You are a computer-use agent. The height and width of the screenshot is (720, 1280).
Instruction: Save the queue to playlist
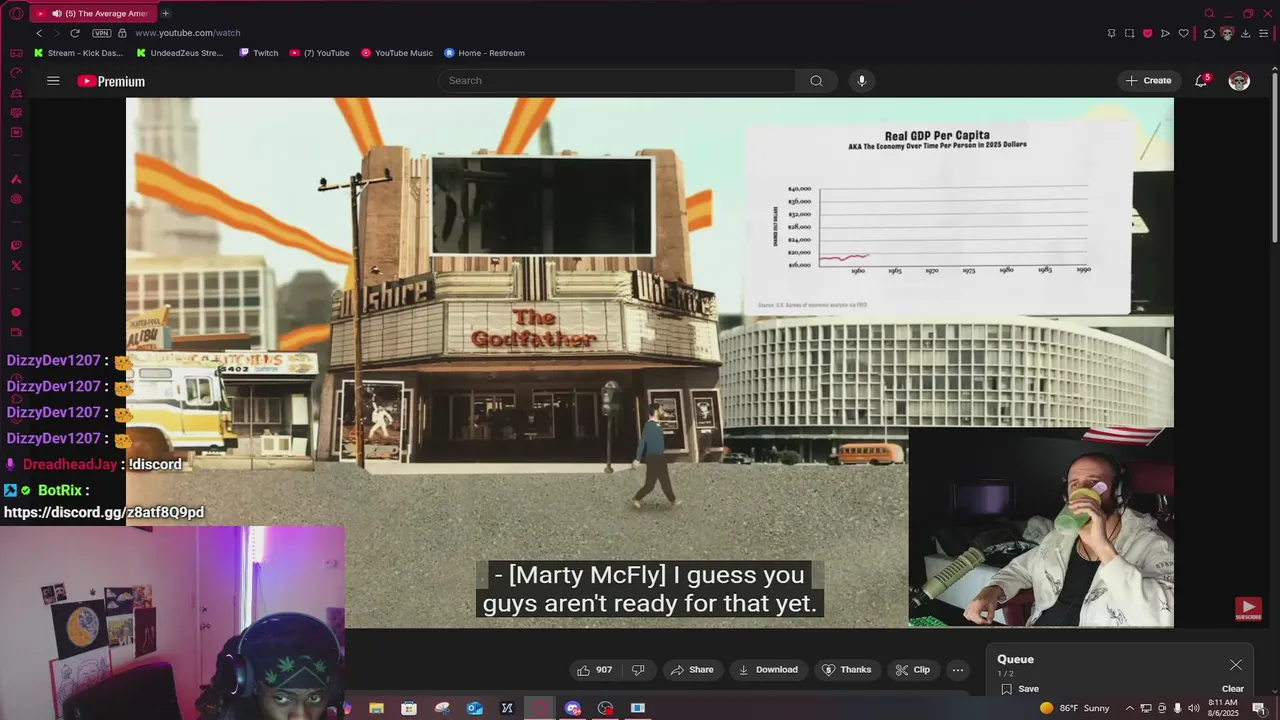click(x=1020, y=689)
